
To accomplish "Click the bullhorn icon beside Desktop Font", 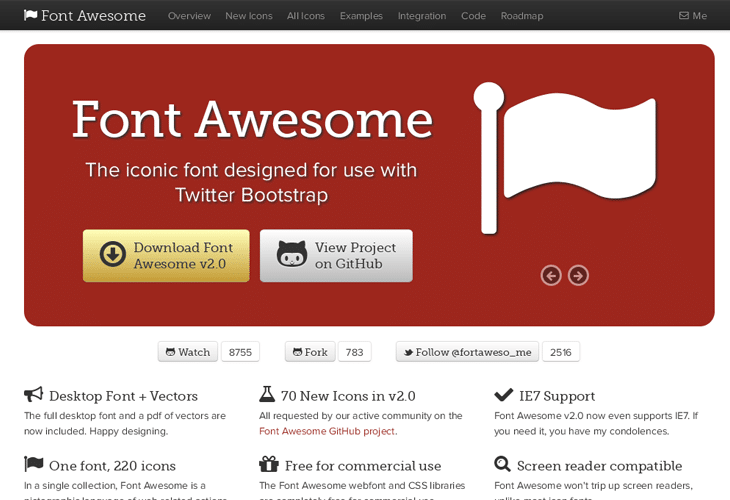I will pos(34,395).
